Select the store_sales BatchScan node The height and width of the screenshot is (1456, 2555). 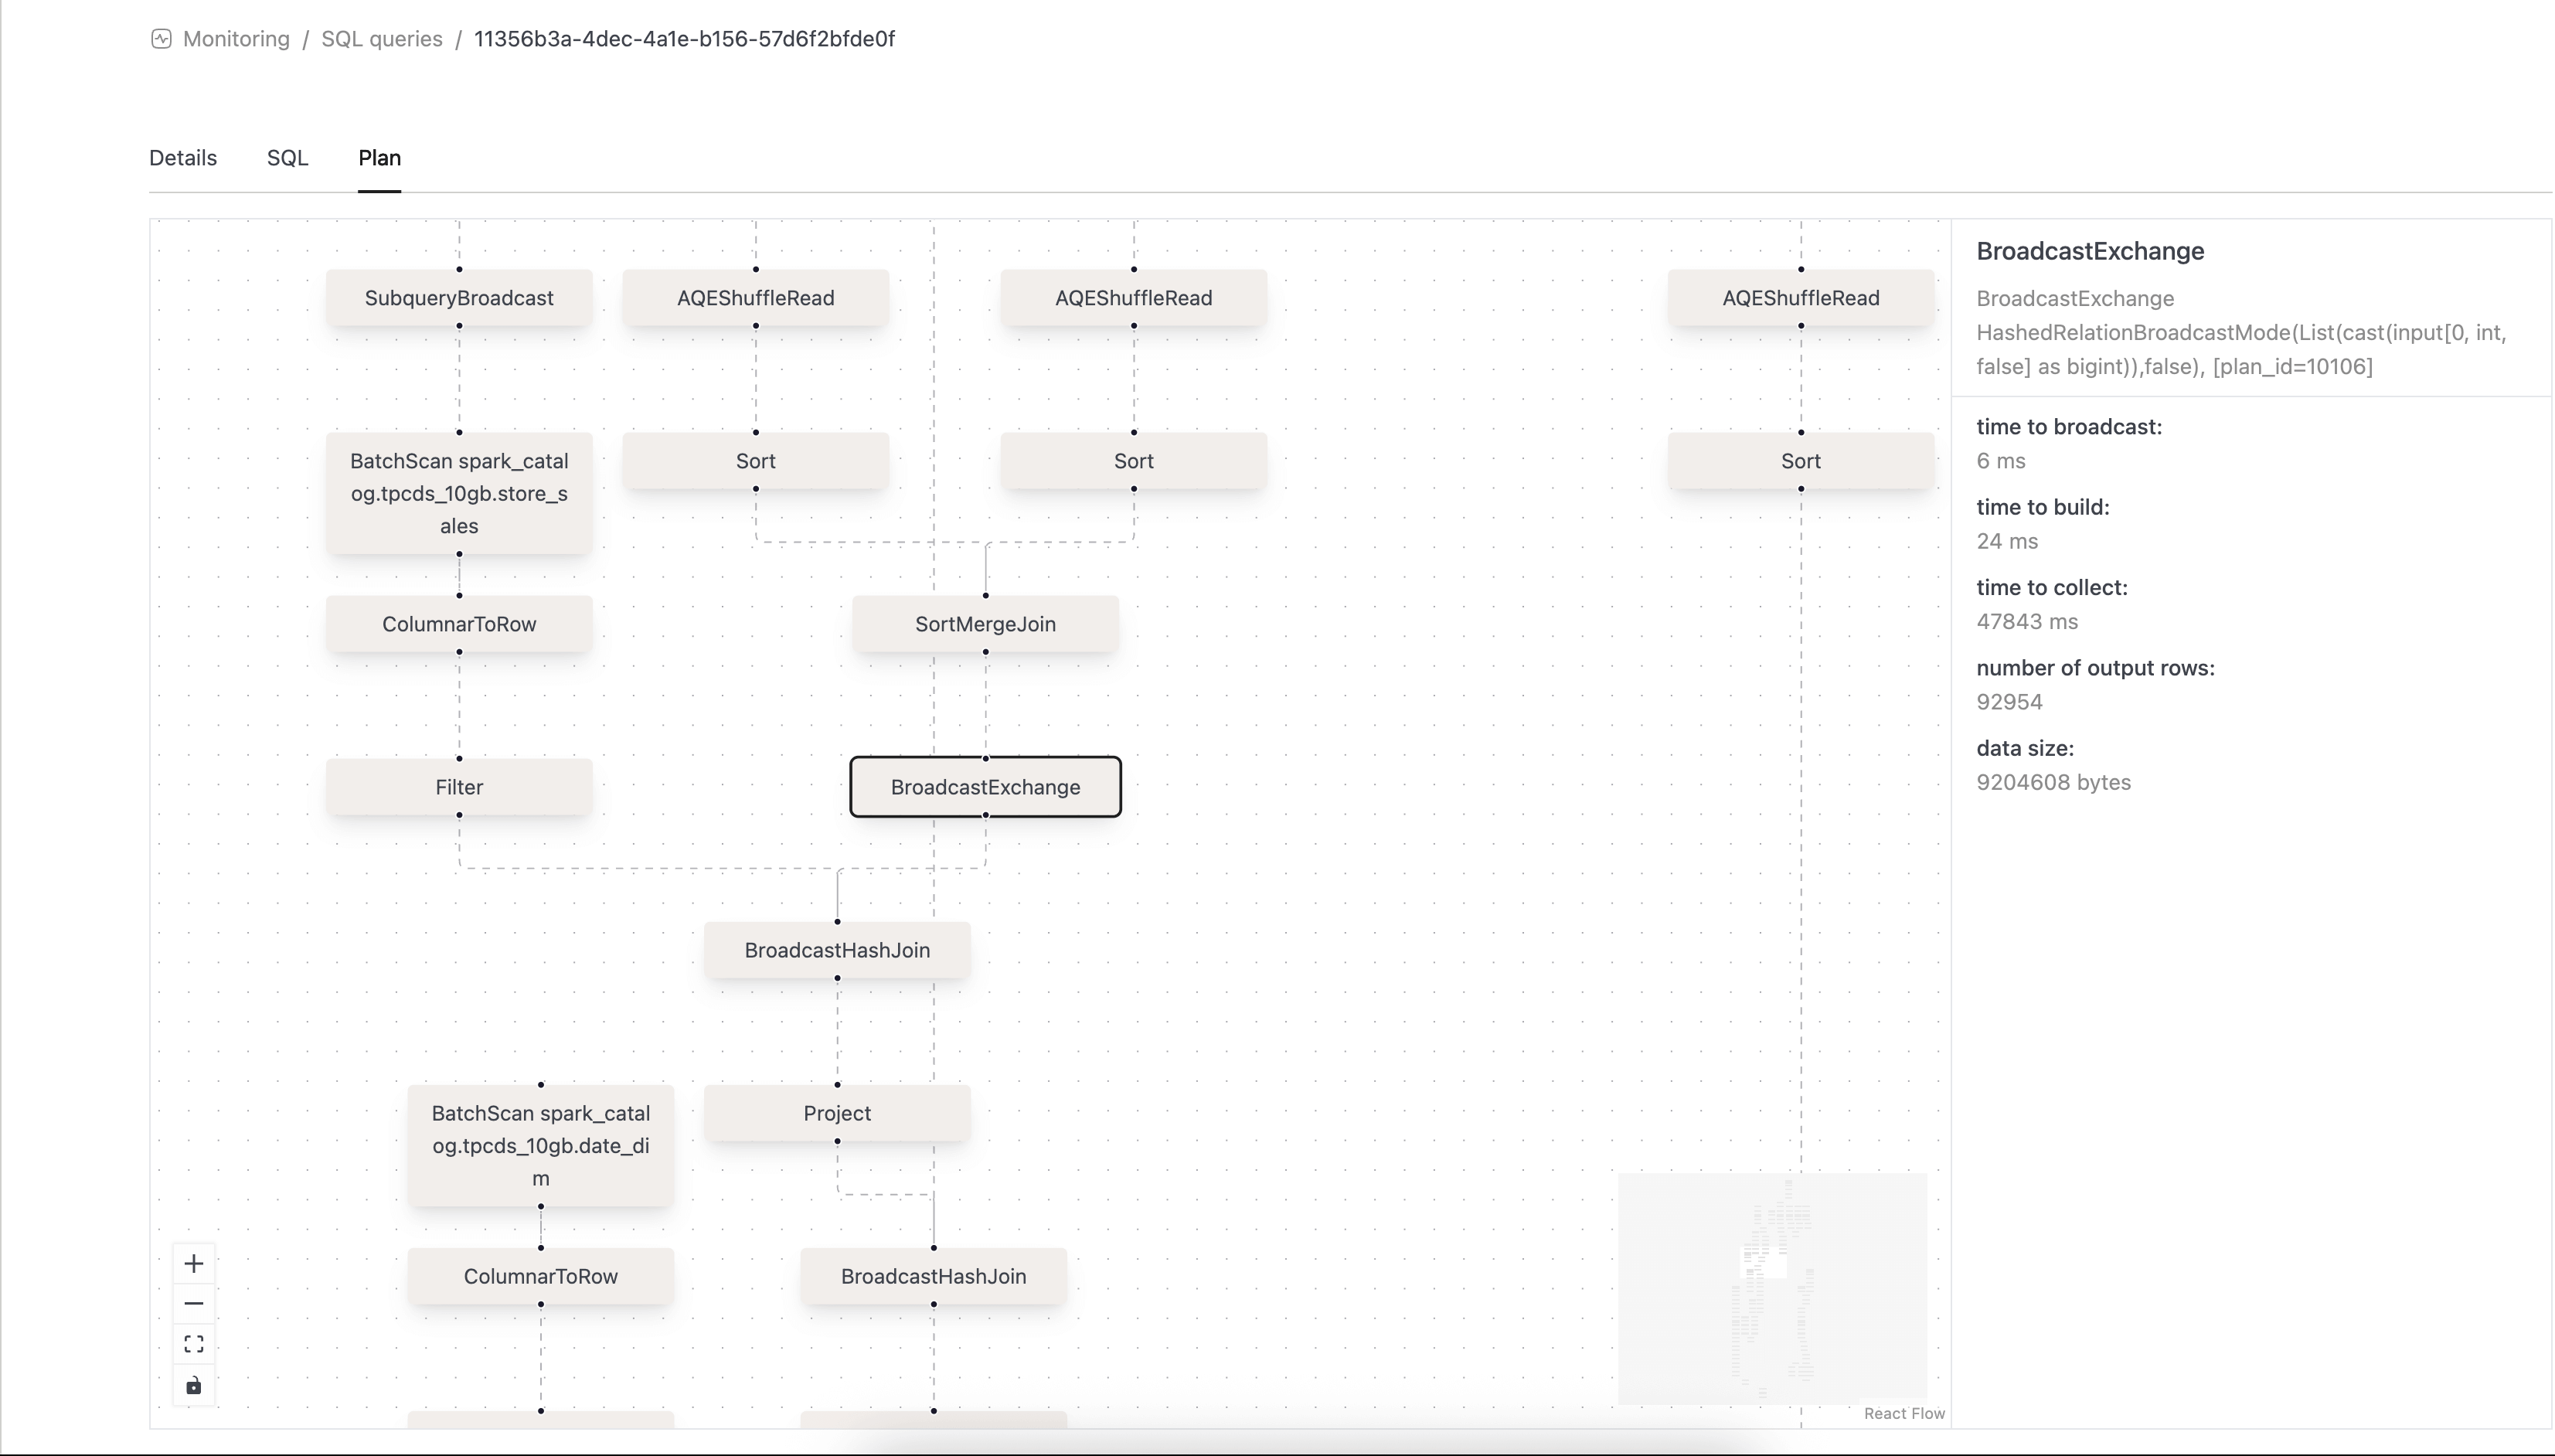pyautogui.click(x=459, y=493)
